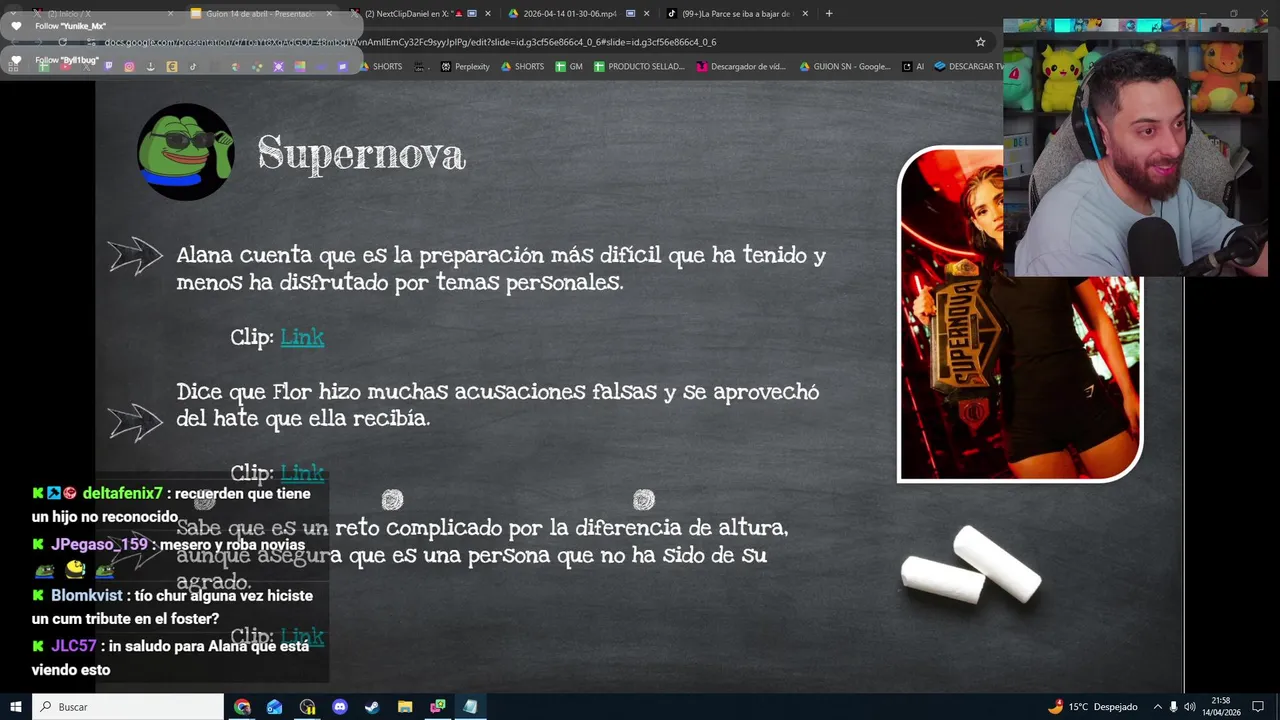Open the AI bookmark
Image resolution: width=1280 pixels, height=720 pixels.
click(913, 66)
